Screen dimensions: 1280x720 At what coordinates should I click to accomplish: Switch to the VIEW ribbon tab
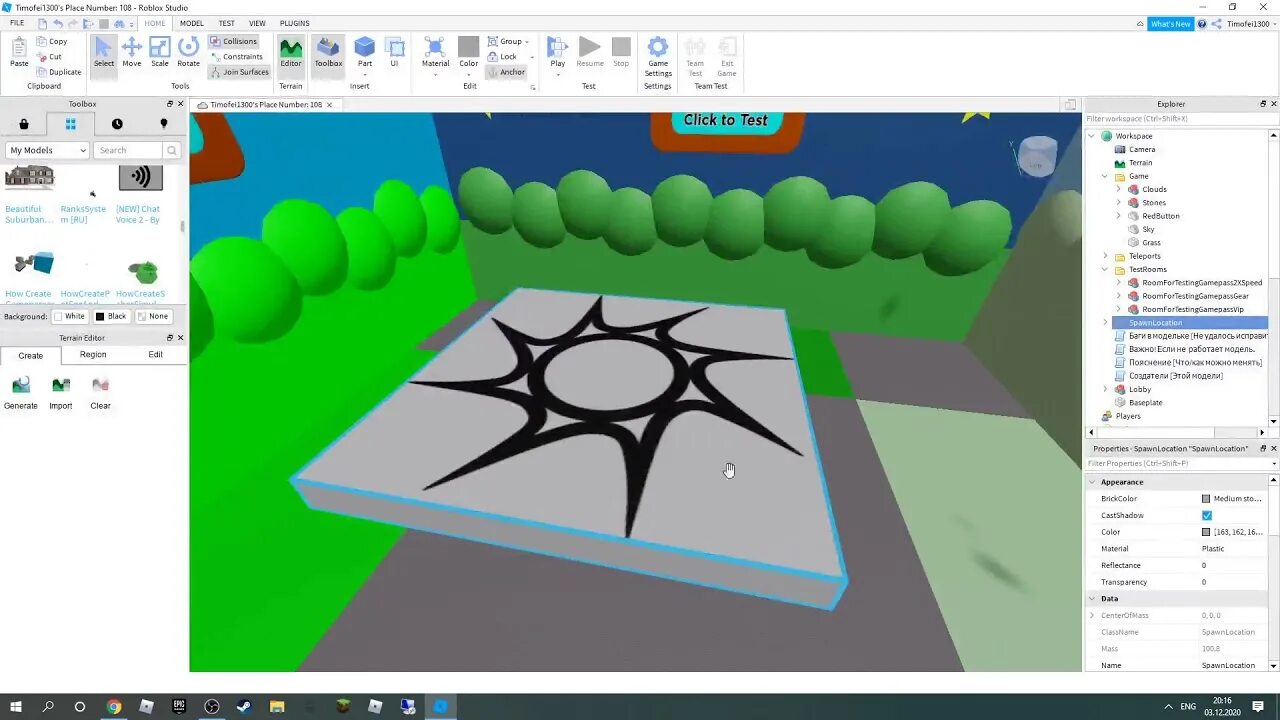pos(257,23)
